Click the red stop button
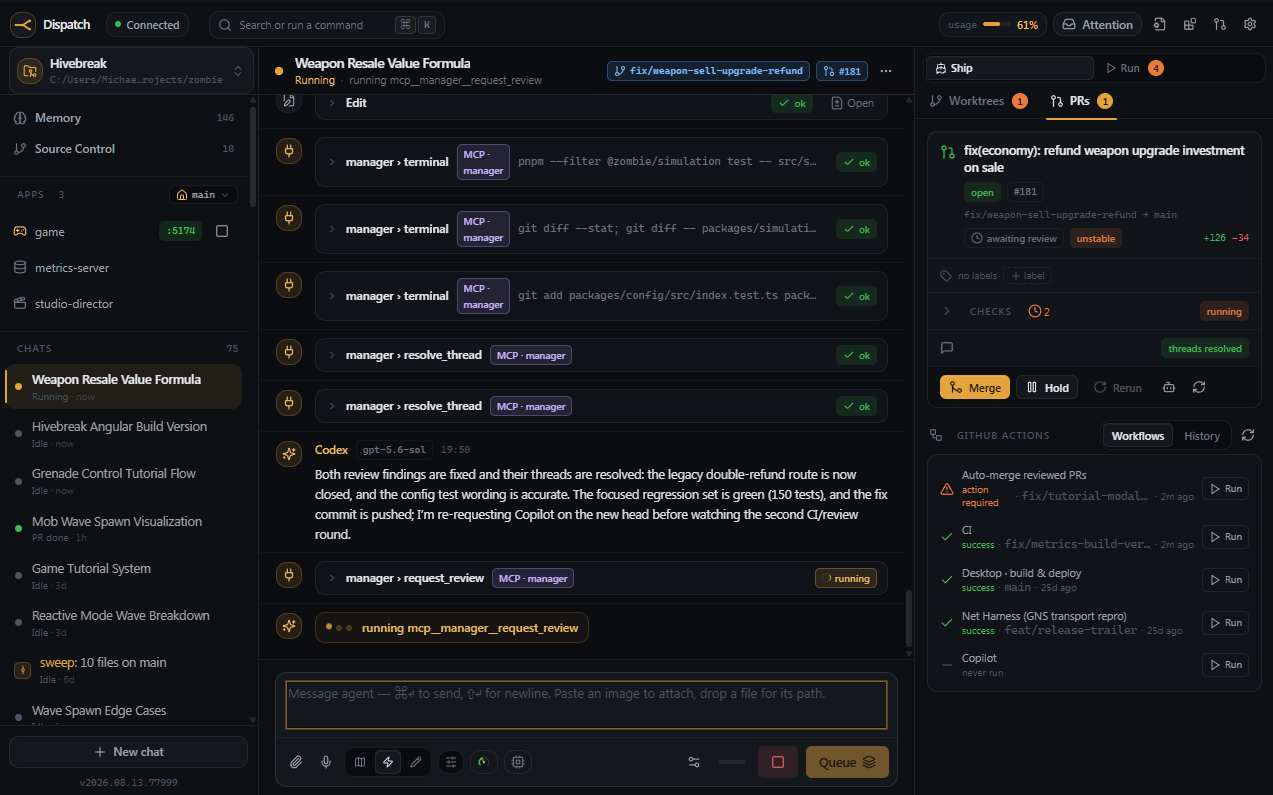 (778, 762)
